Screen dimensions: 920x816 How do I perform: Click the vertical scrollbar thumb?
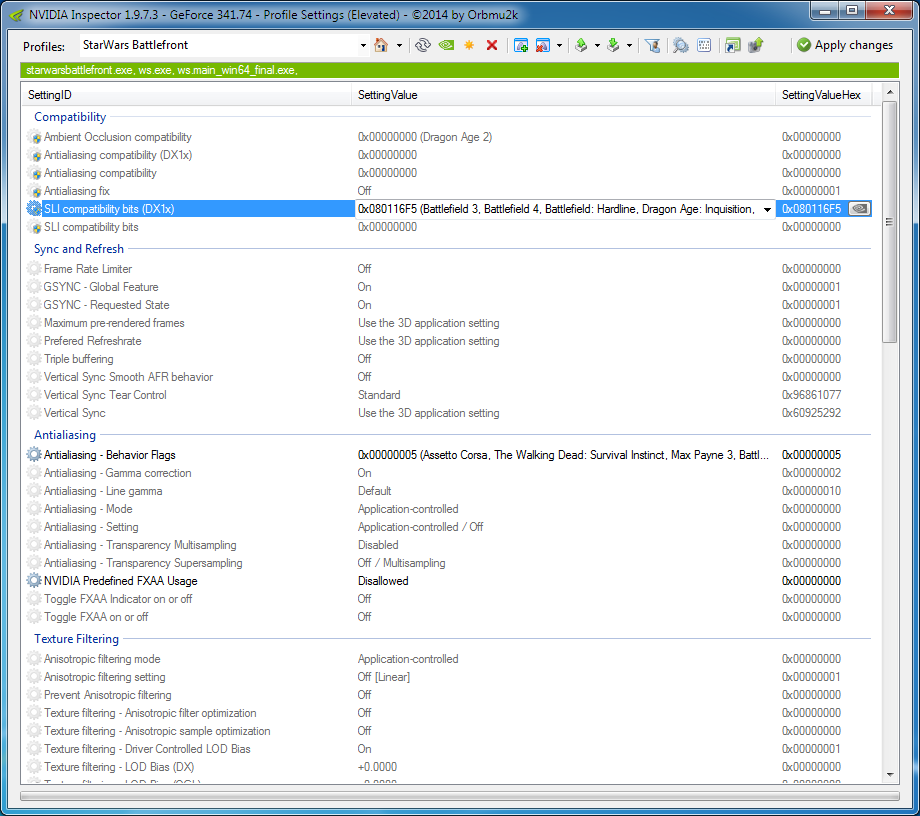pyautogui.click(x=890, y=222)
